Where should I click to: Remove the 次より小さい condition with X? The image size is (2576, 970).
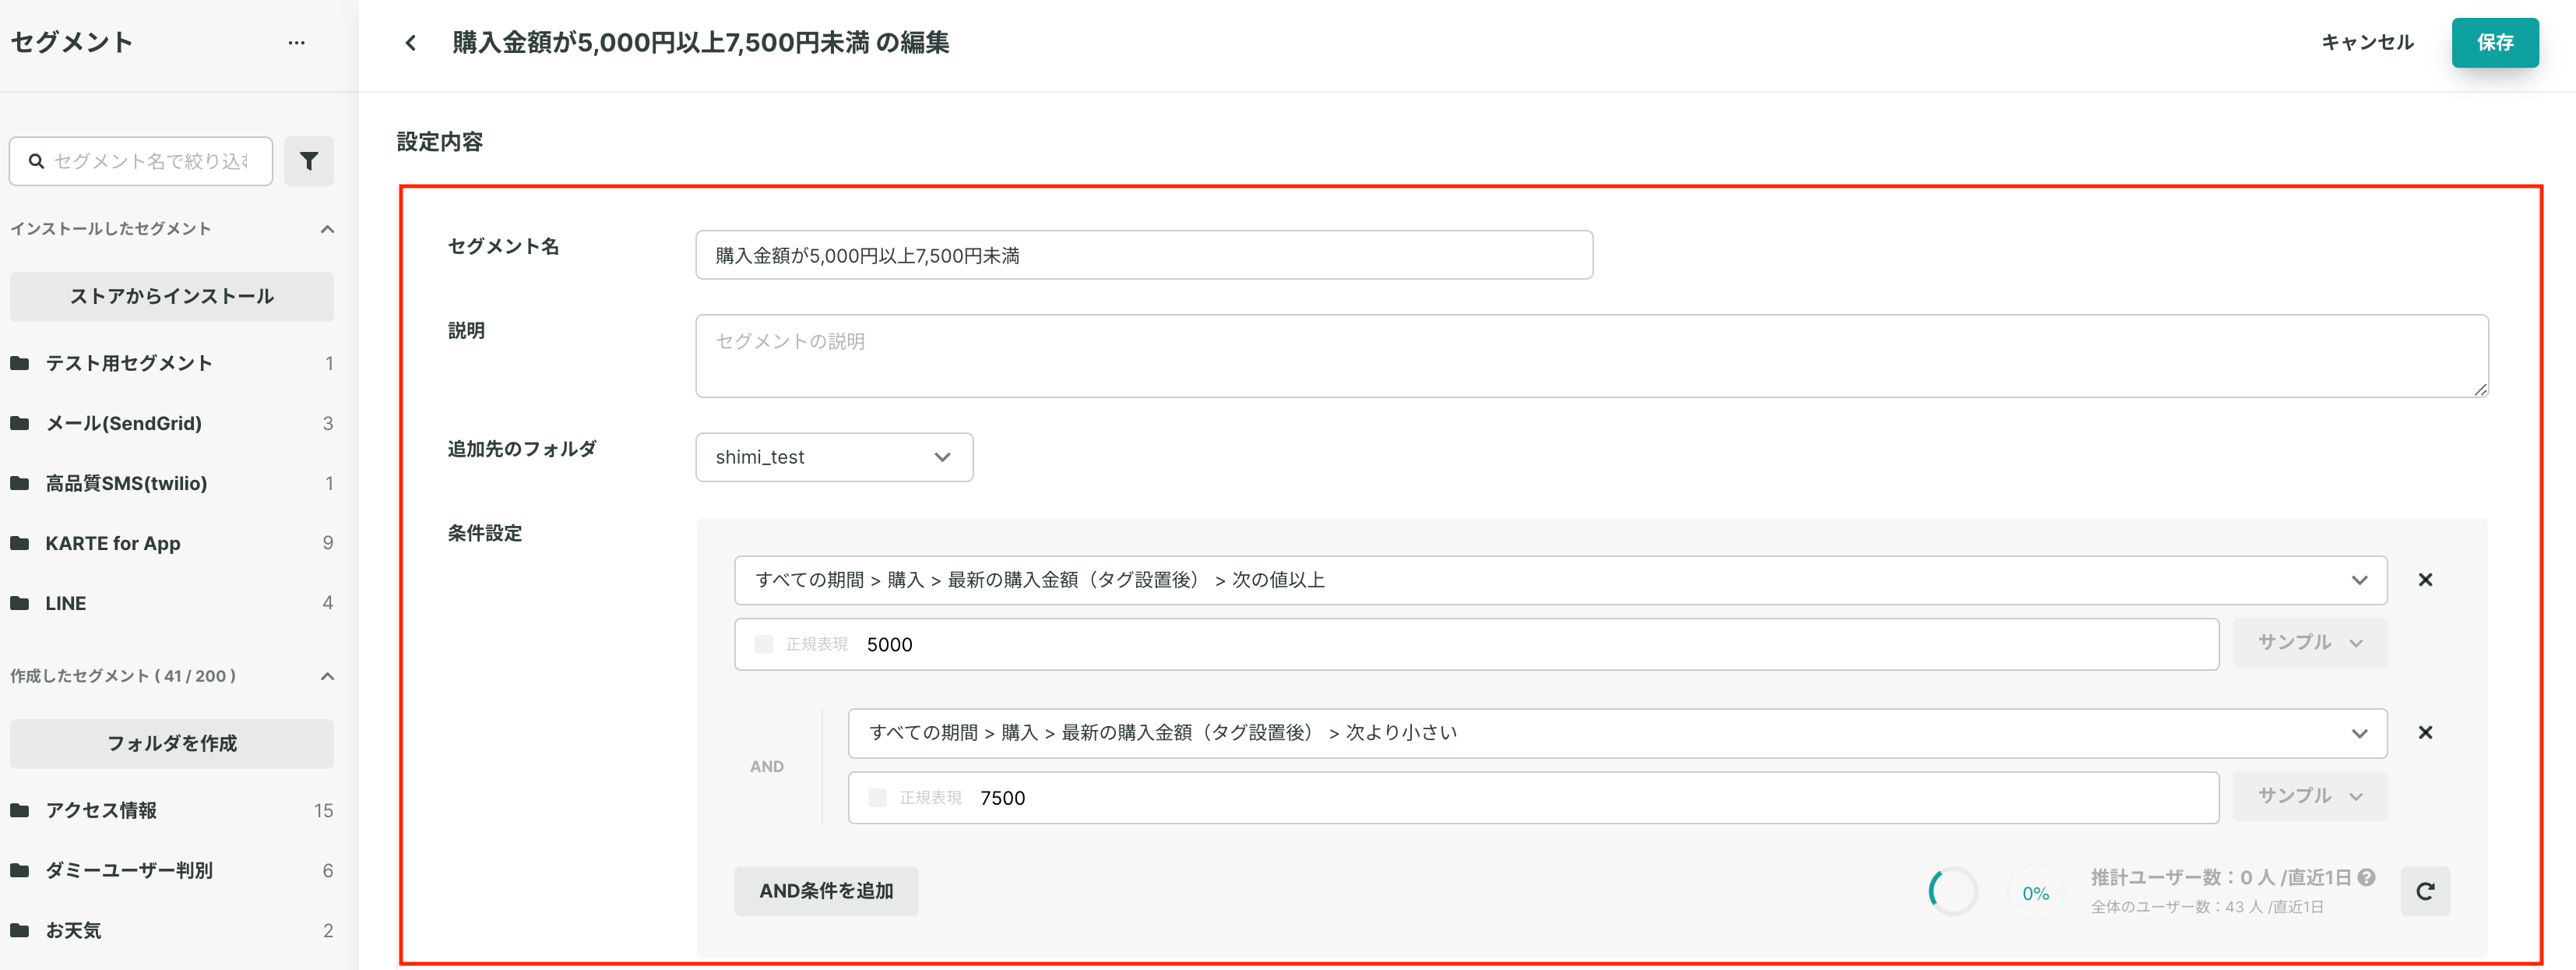tap(2425, 733)
